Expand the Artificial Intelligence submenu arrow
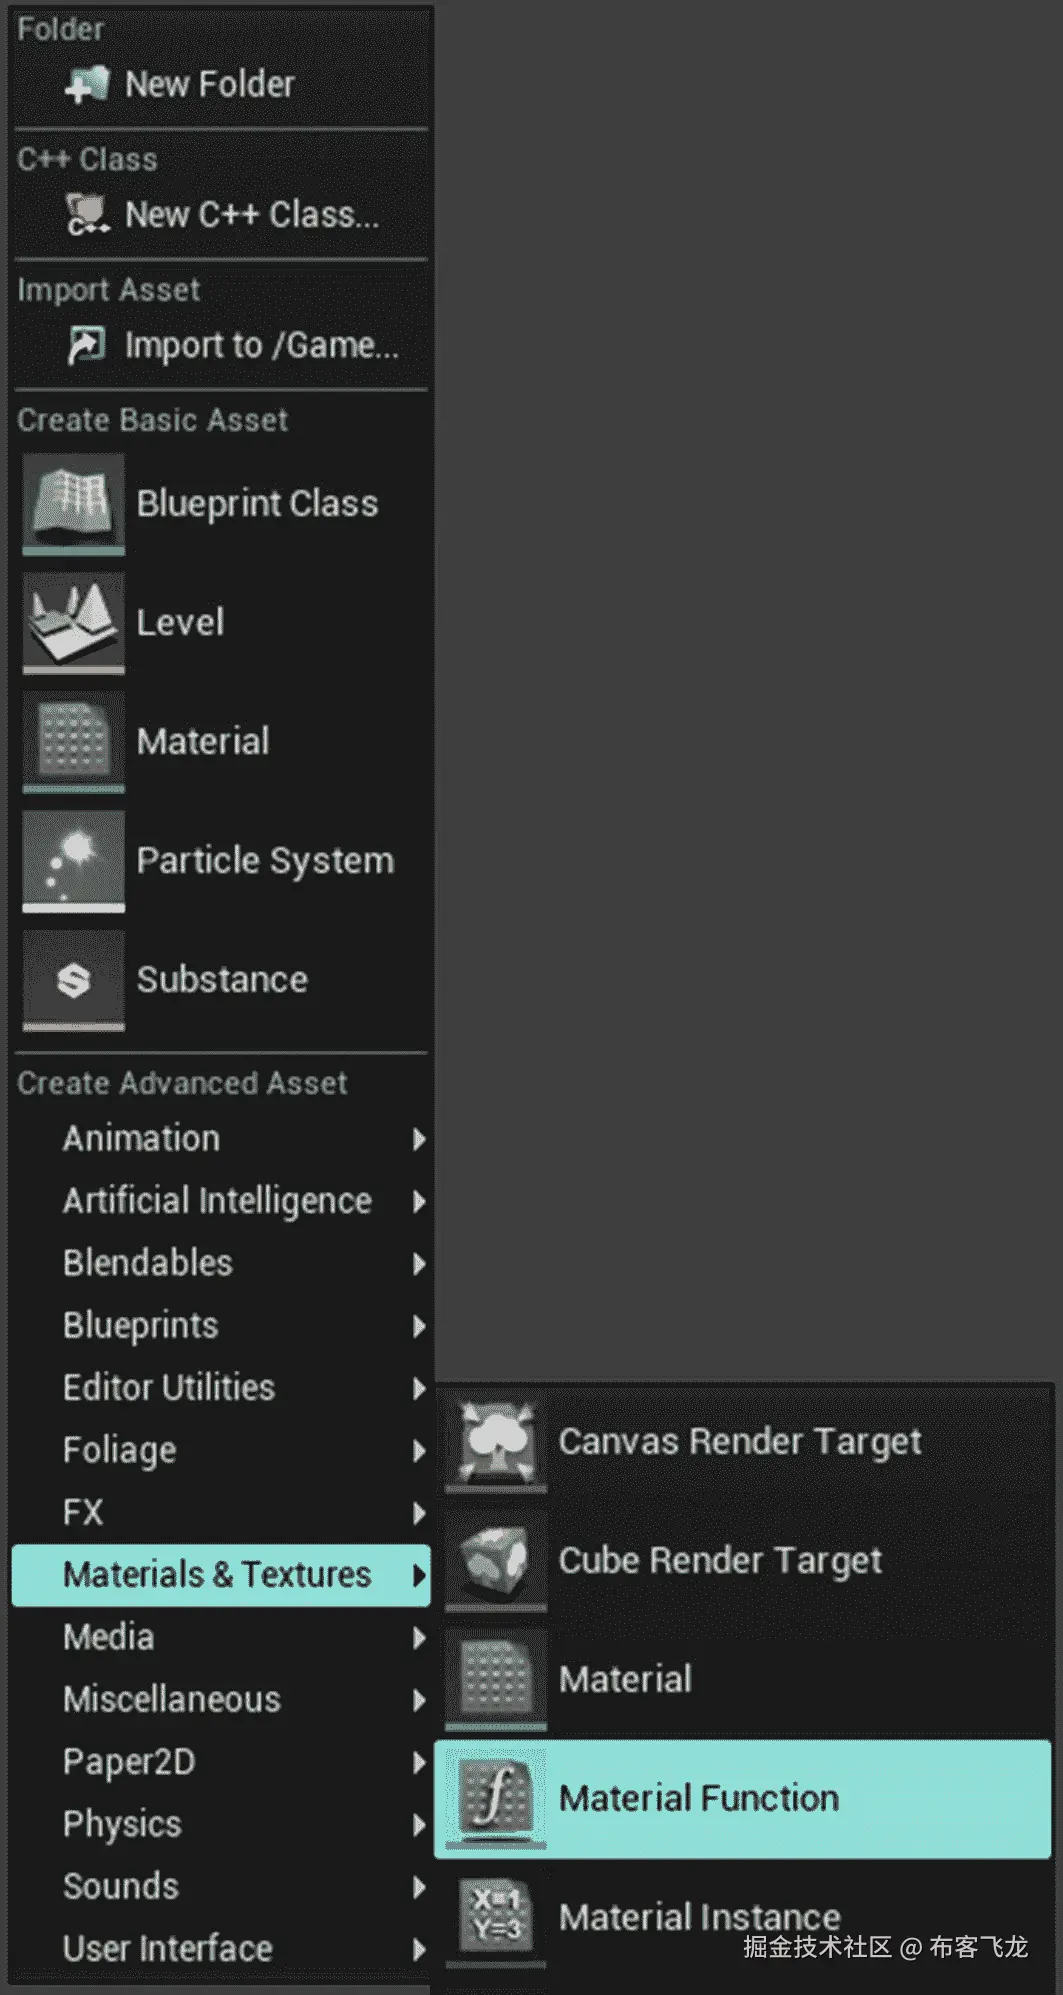This screenshot has height=1995, width=1063. [419, 1201]
